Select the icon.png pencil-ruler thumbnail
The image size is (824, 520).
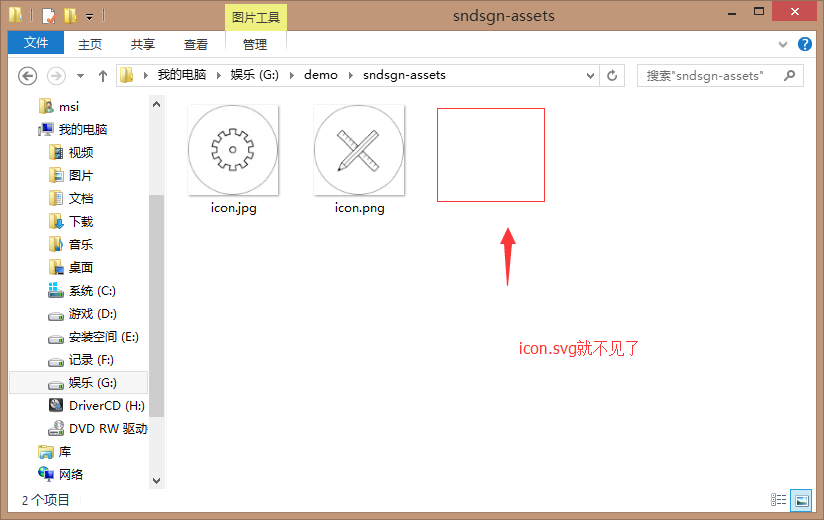coord(359,150)
